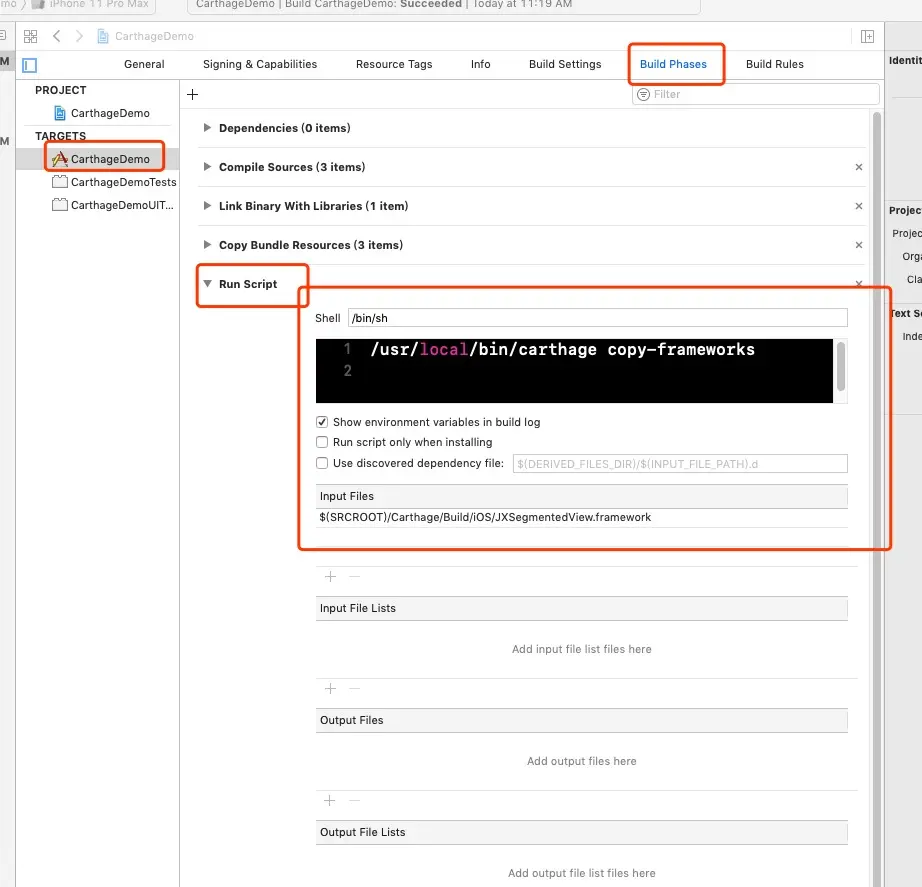The width and height of the screenshot is (922, 887).
Task: Click the Add output files here placeholder
Action: tap(582, 761)
